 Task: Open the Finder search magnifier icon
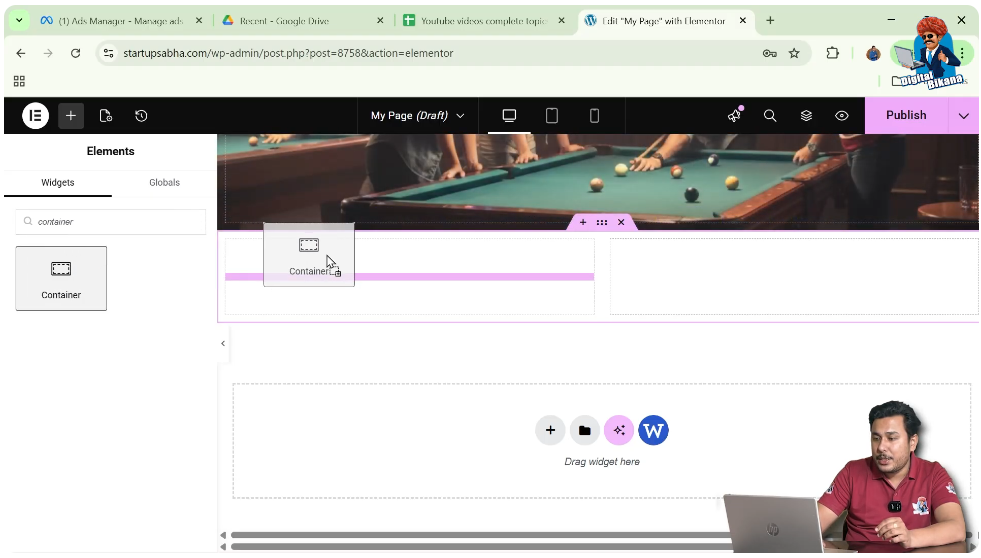(770, 116)
